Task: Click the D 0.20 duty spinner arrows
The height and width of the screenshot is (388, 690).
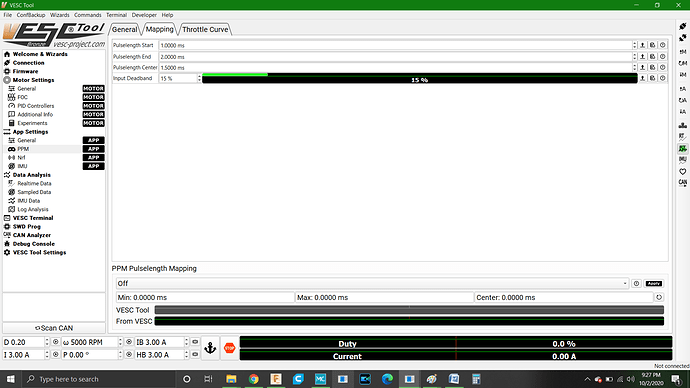Action: (x=47, y=342)
